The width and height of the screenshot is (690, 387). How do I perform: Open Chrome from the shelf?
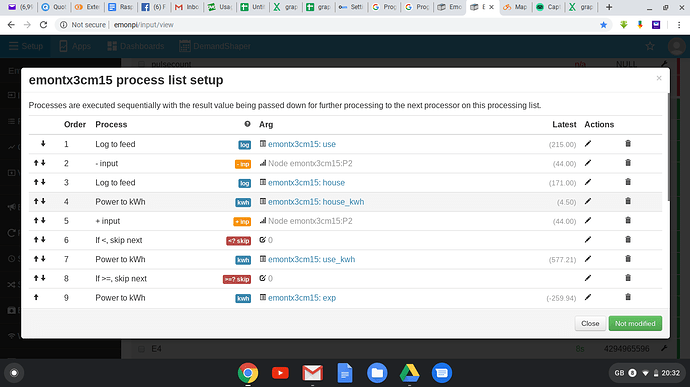point(248,373)
